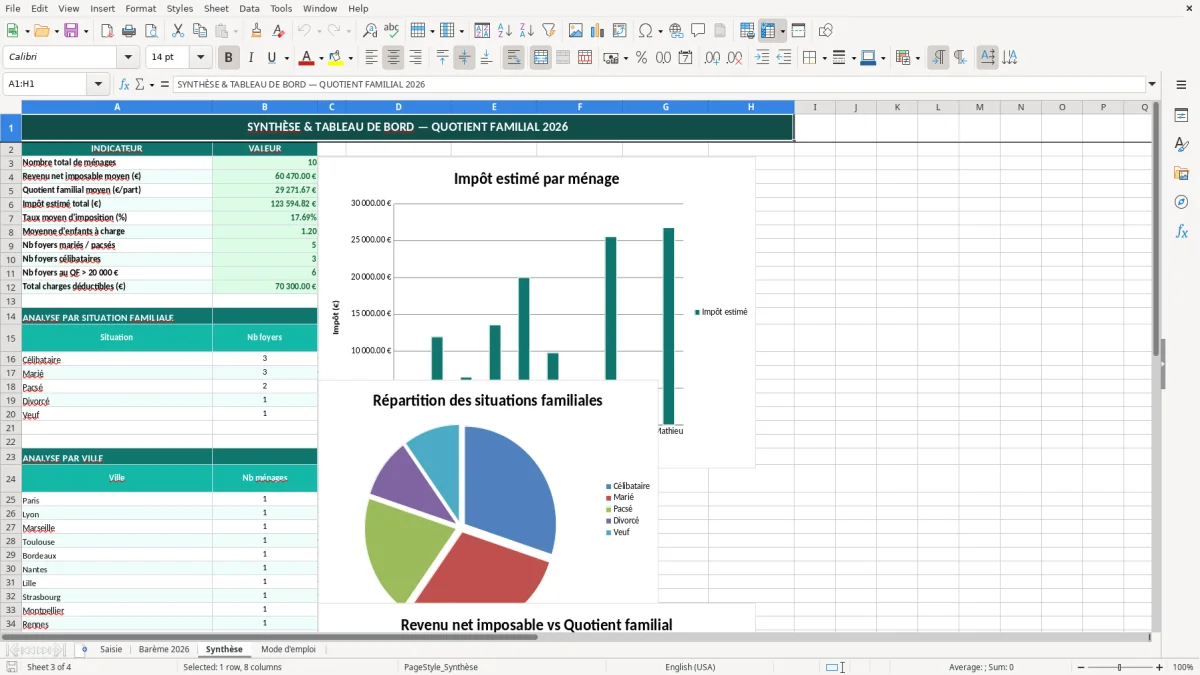Click the Increase Indent icon
Image resolution: width=1200 pixels, height=675 pixels.
coord(762,58)
